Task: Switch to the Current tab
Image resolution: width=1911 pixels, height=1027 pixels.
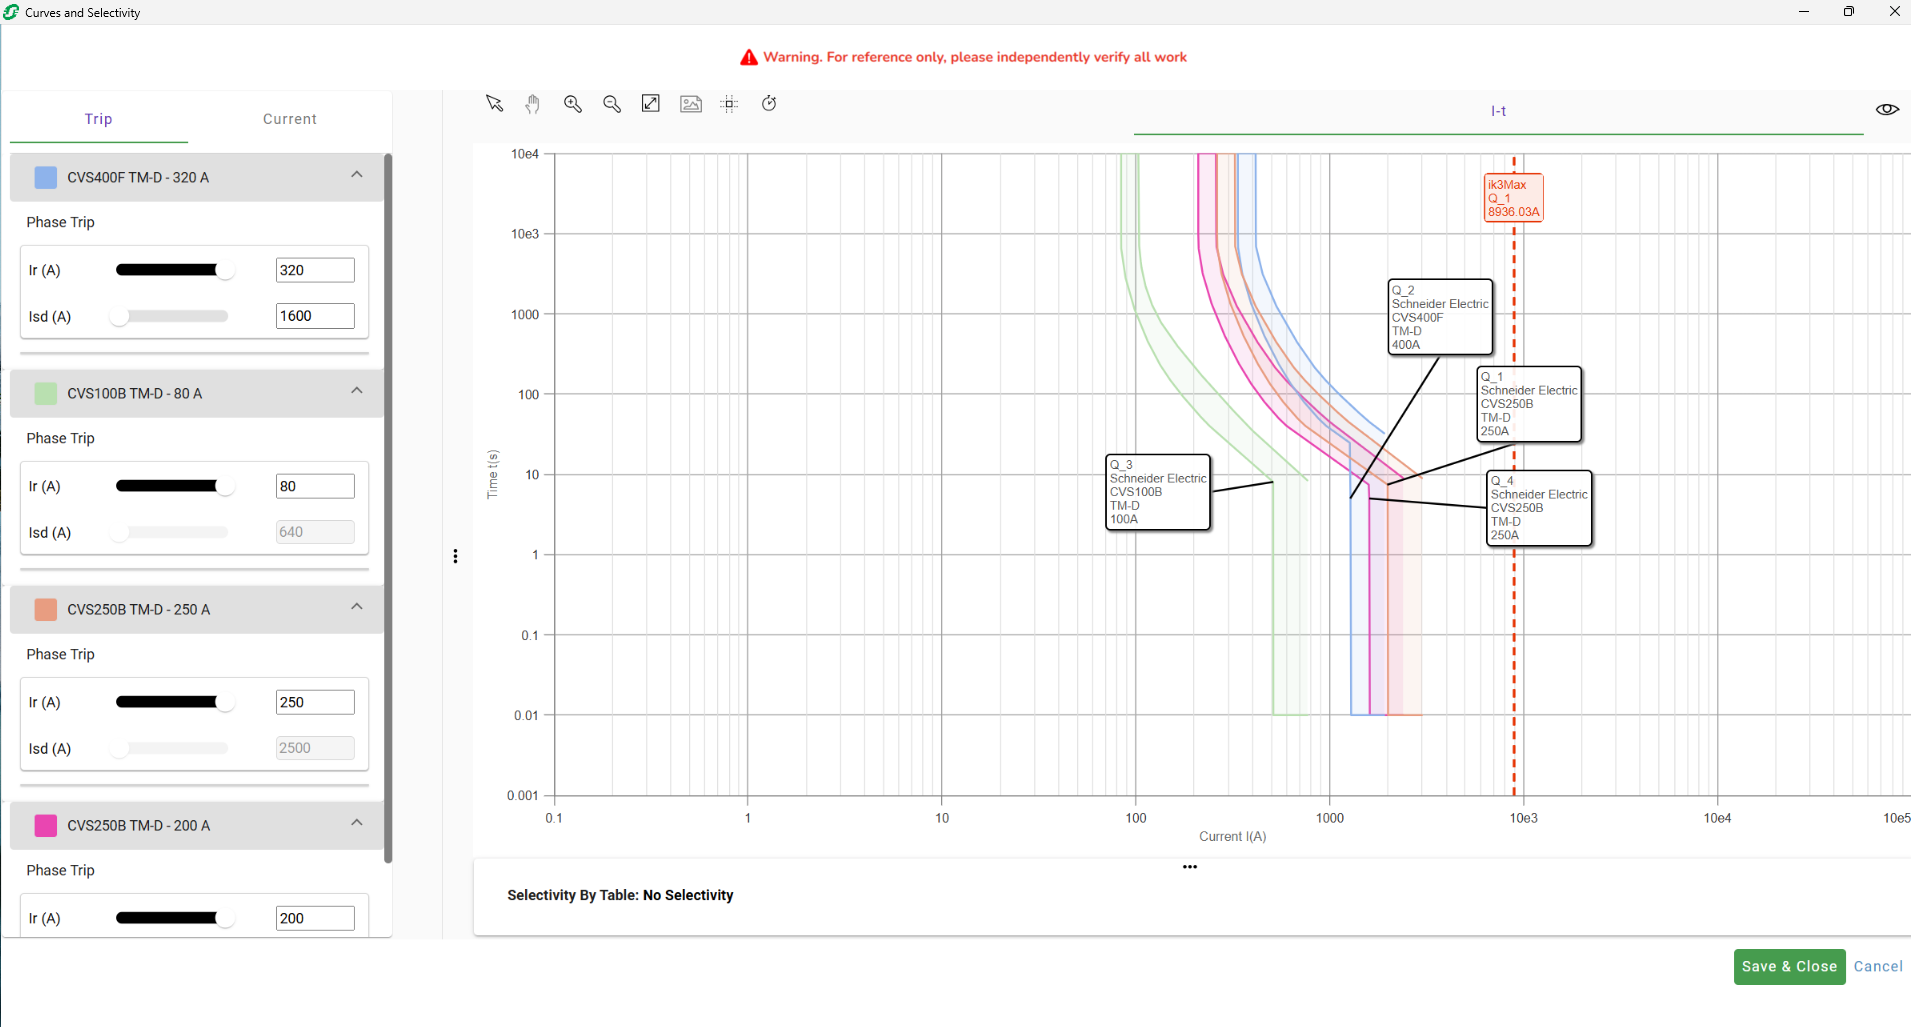Action: click(x=290, y=119)
